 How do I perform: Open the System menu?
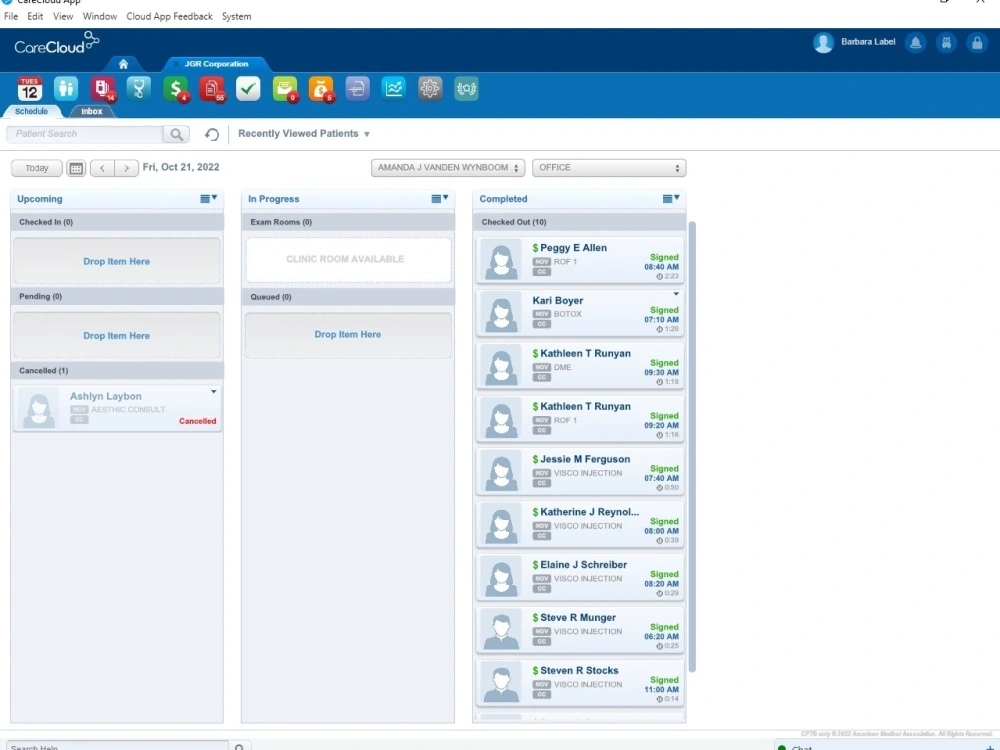click(x=236, y=17)
